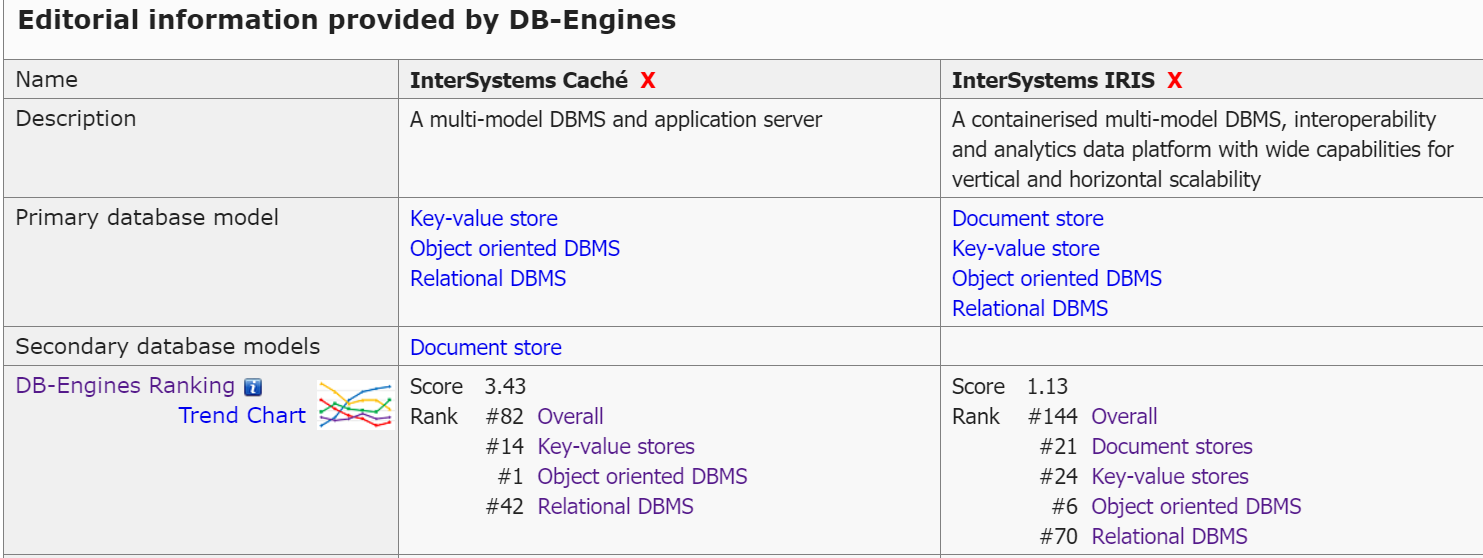Open Relational DBMS under Caché primary model
The width and height of the screenshot is (1483, 558).
(488, 279)
